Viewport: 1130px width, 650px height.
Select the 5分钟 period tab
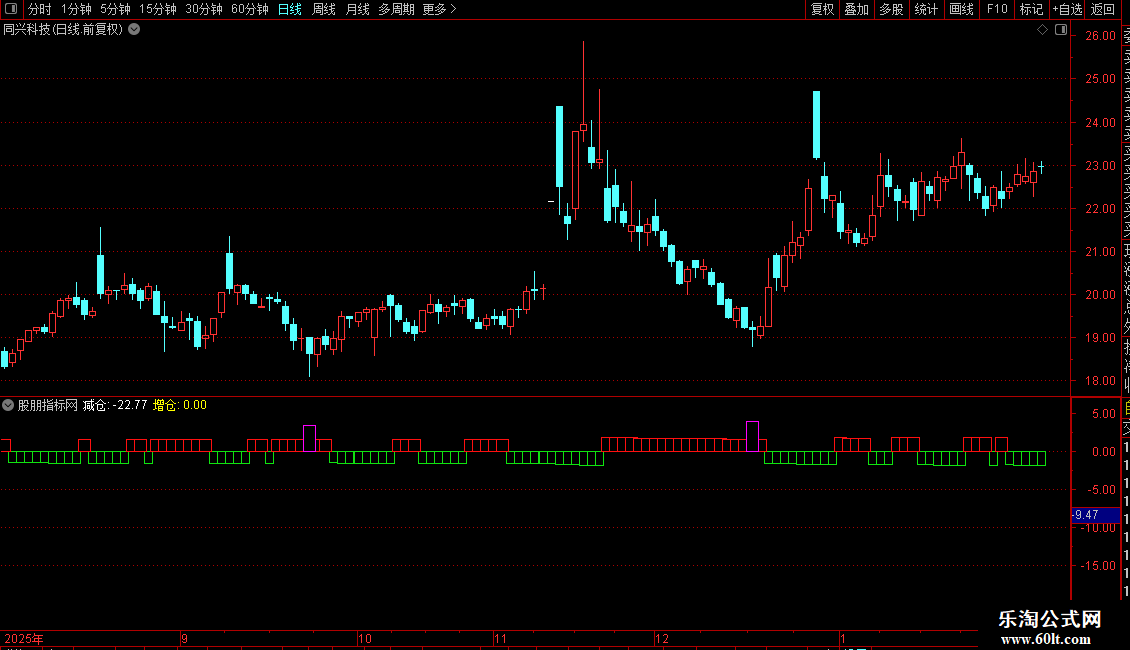pos(115,9)
